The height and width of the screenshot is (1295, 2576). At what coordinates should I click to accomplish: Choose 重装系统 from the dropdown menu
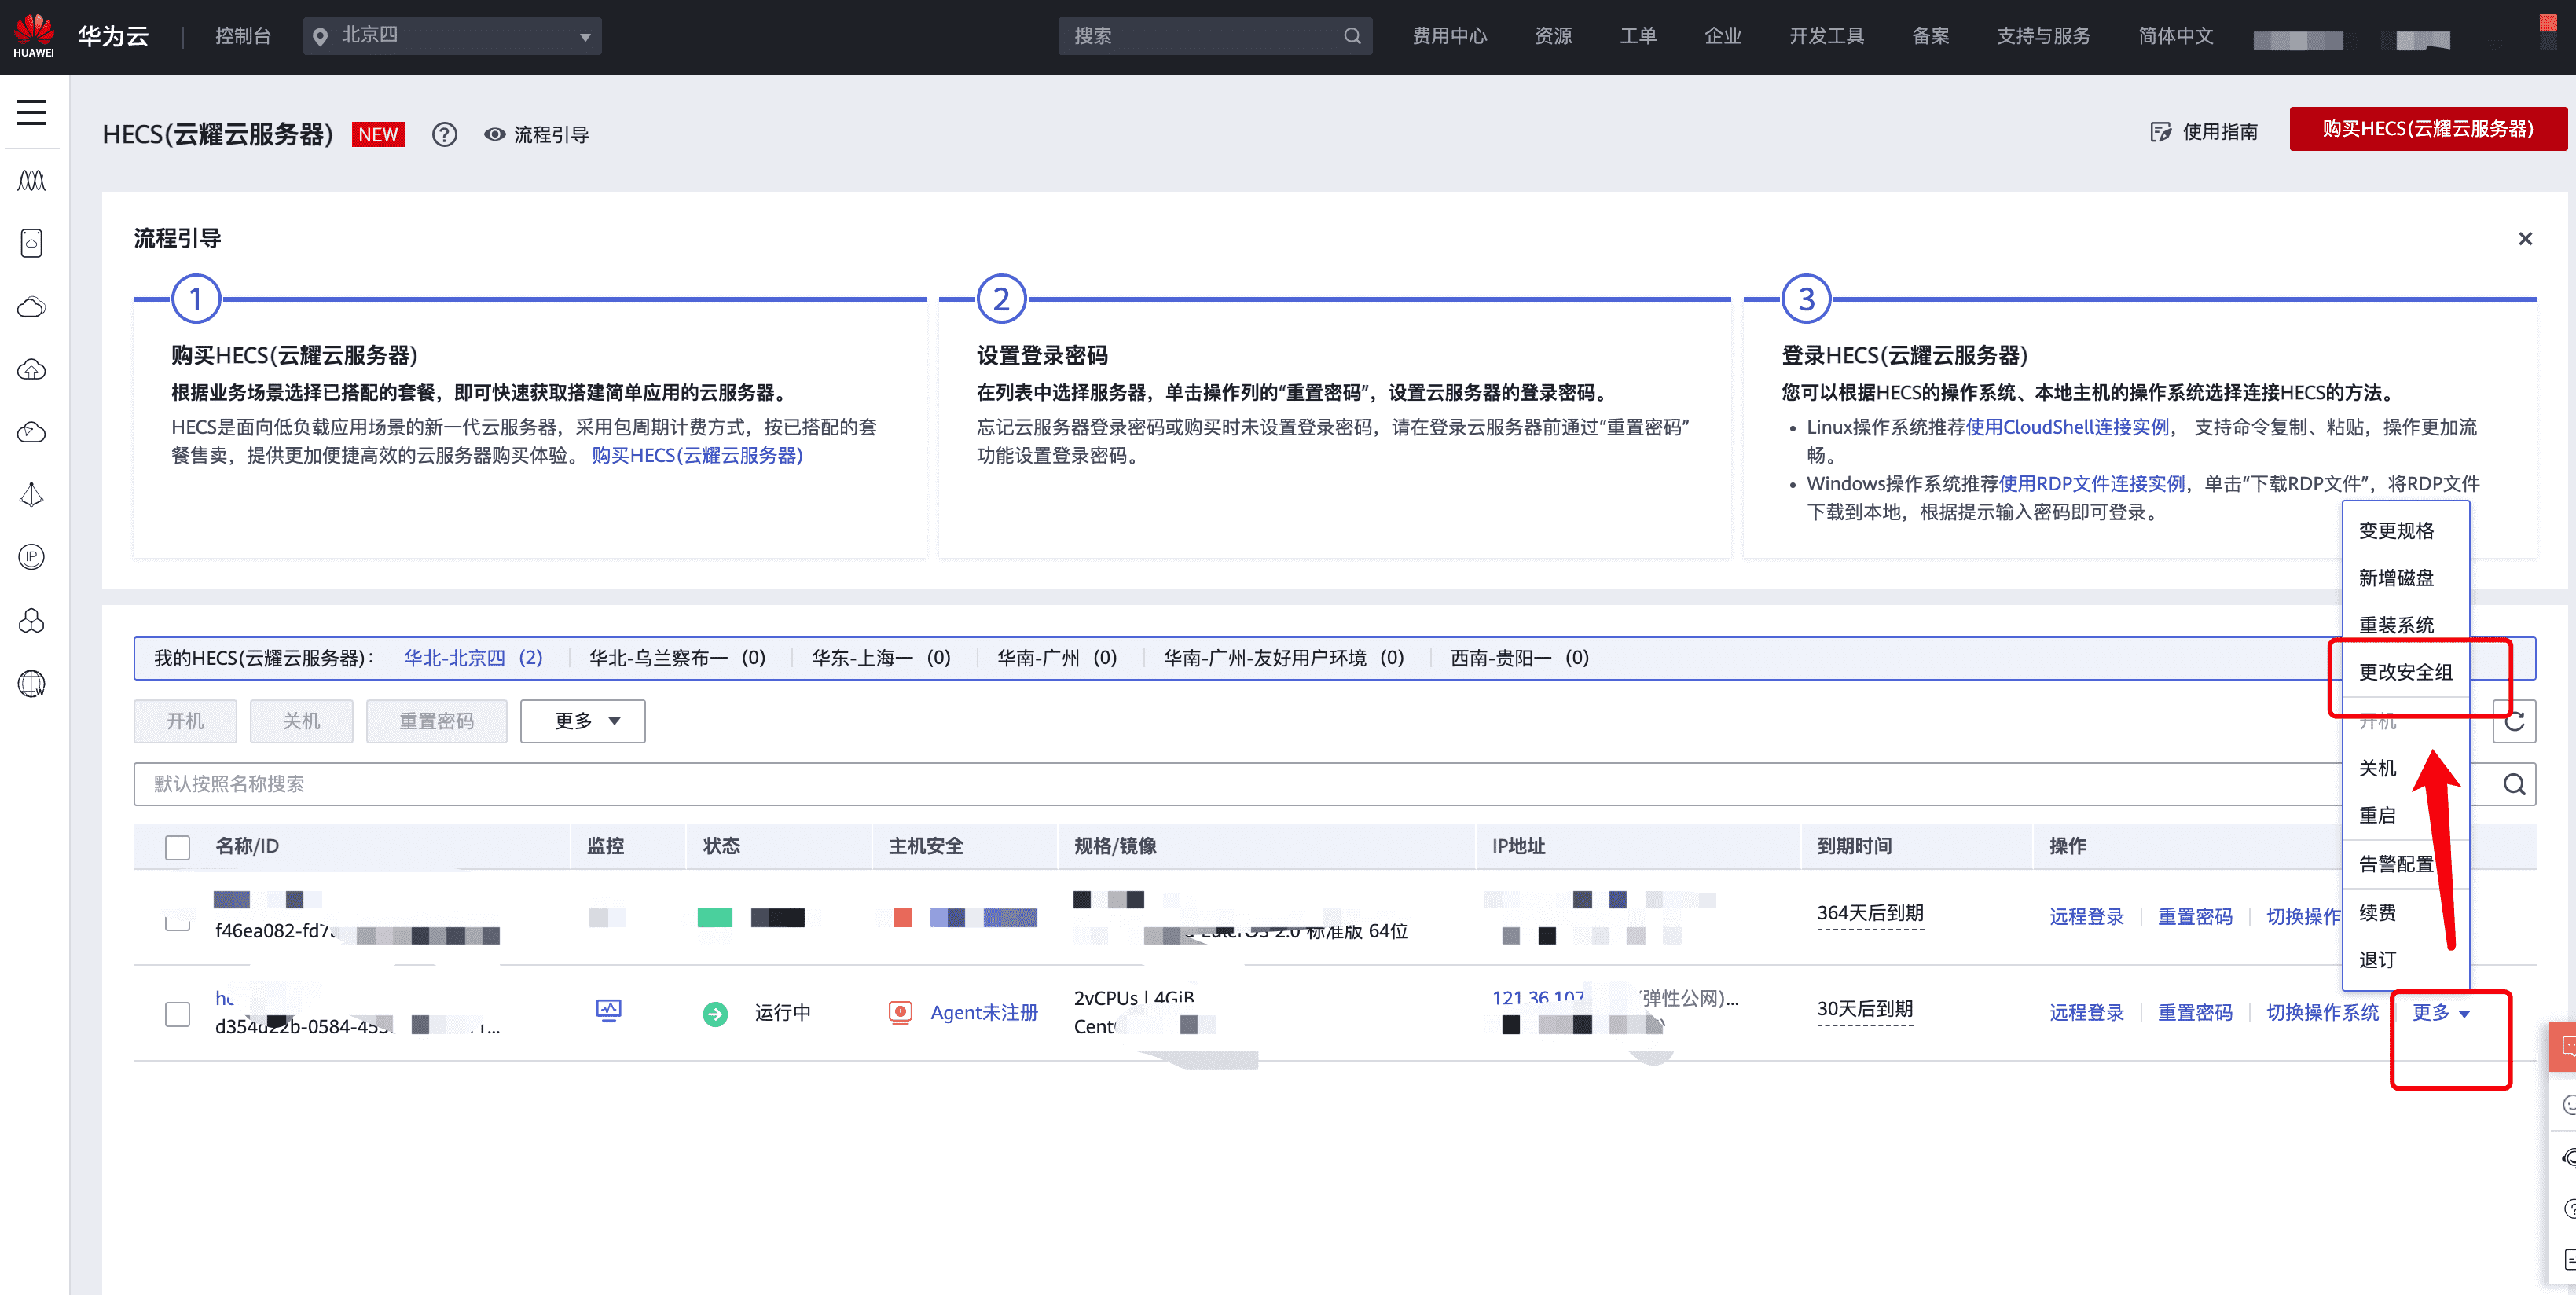pos(2395,625)
